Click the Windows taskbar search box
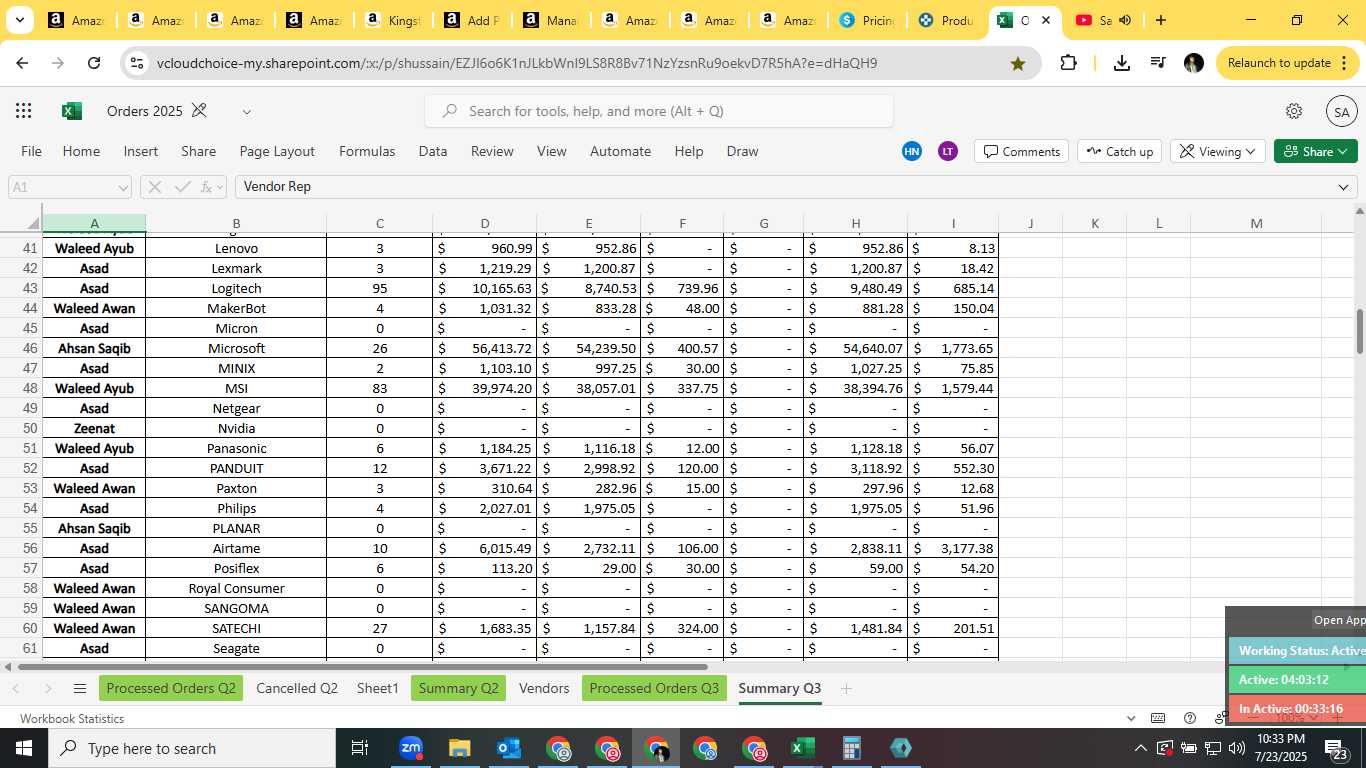 [x=192, y=748]
